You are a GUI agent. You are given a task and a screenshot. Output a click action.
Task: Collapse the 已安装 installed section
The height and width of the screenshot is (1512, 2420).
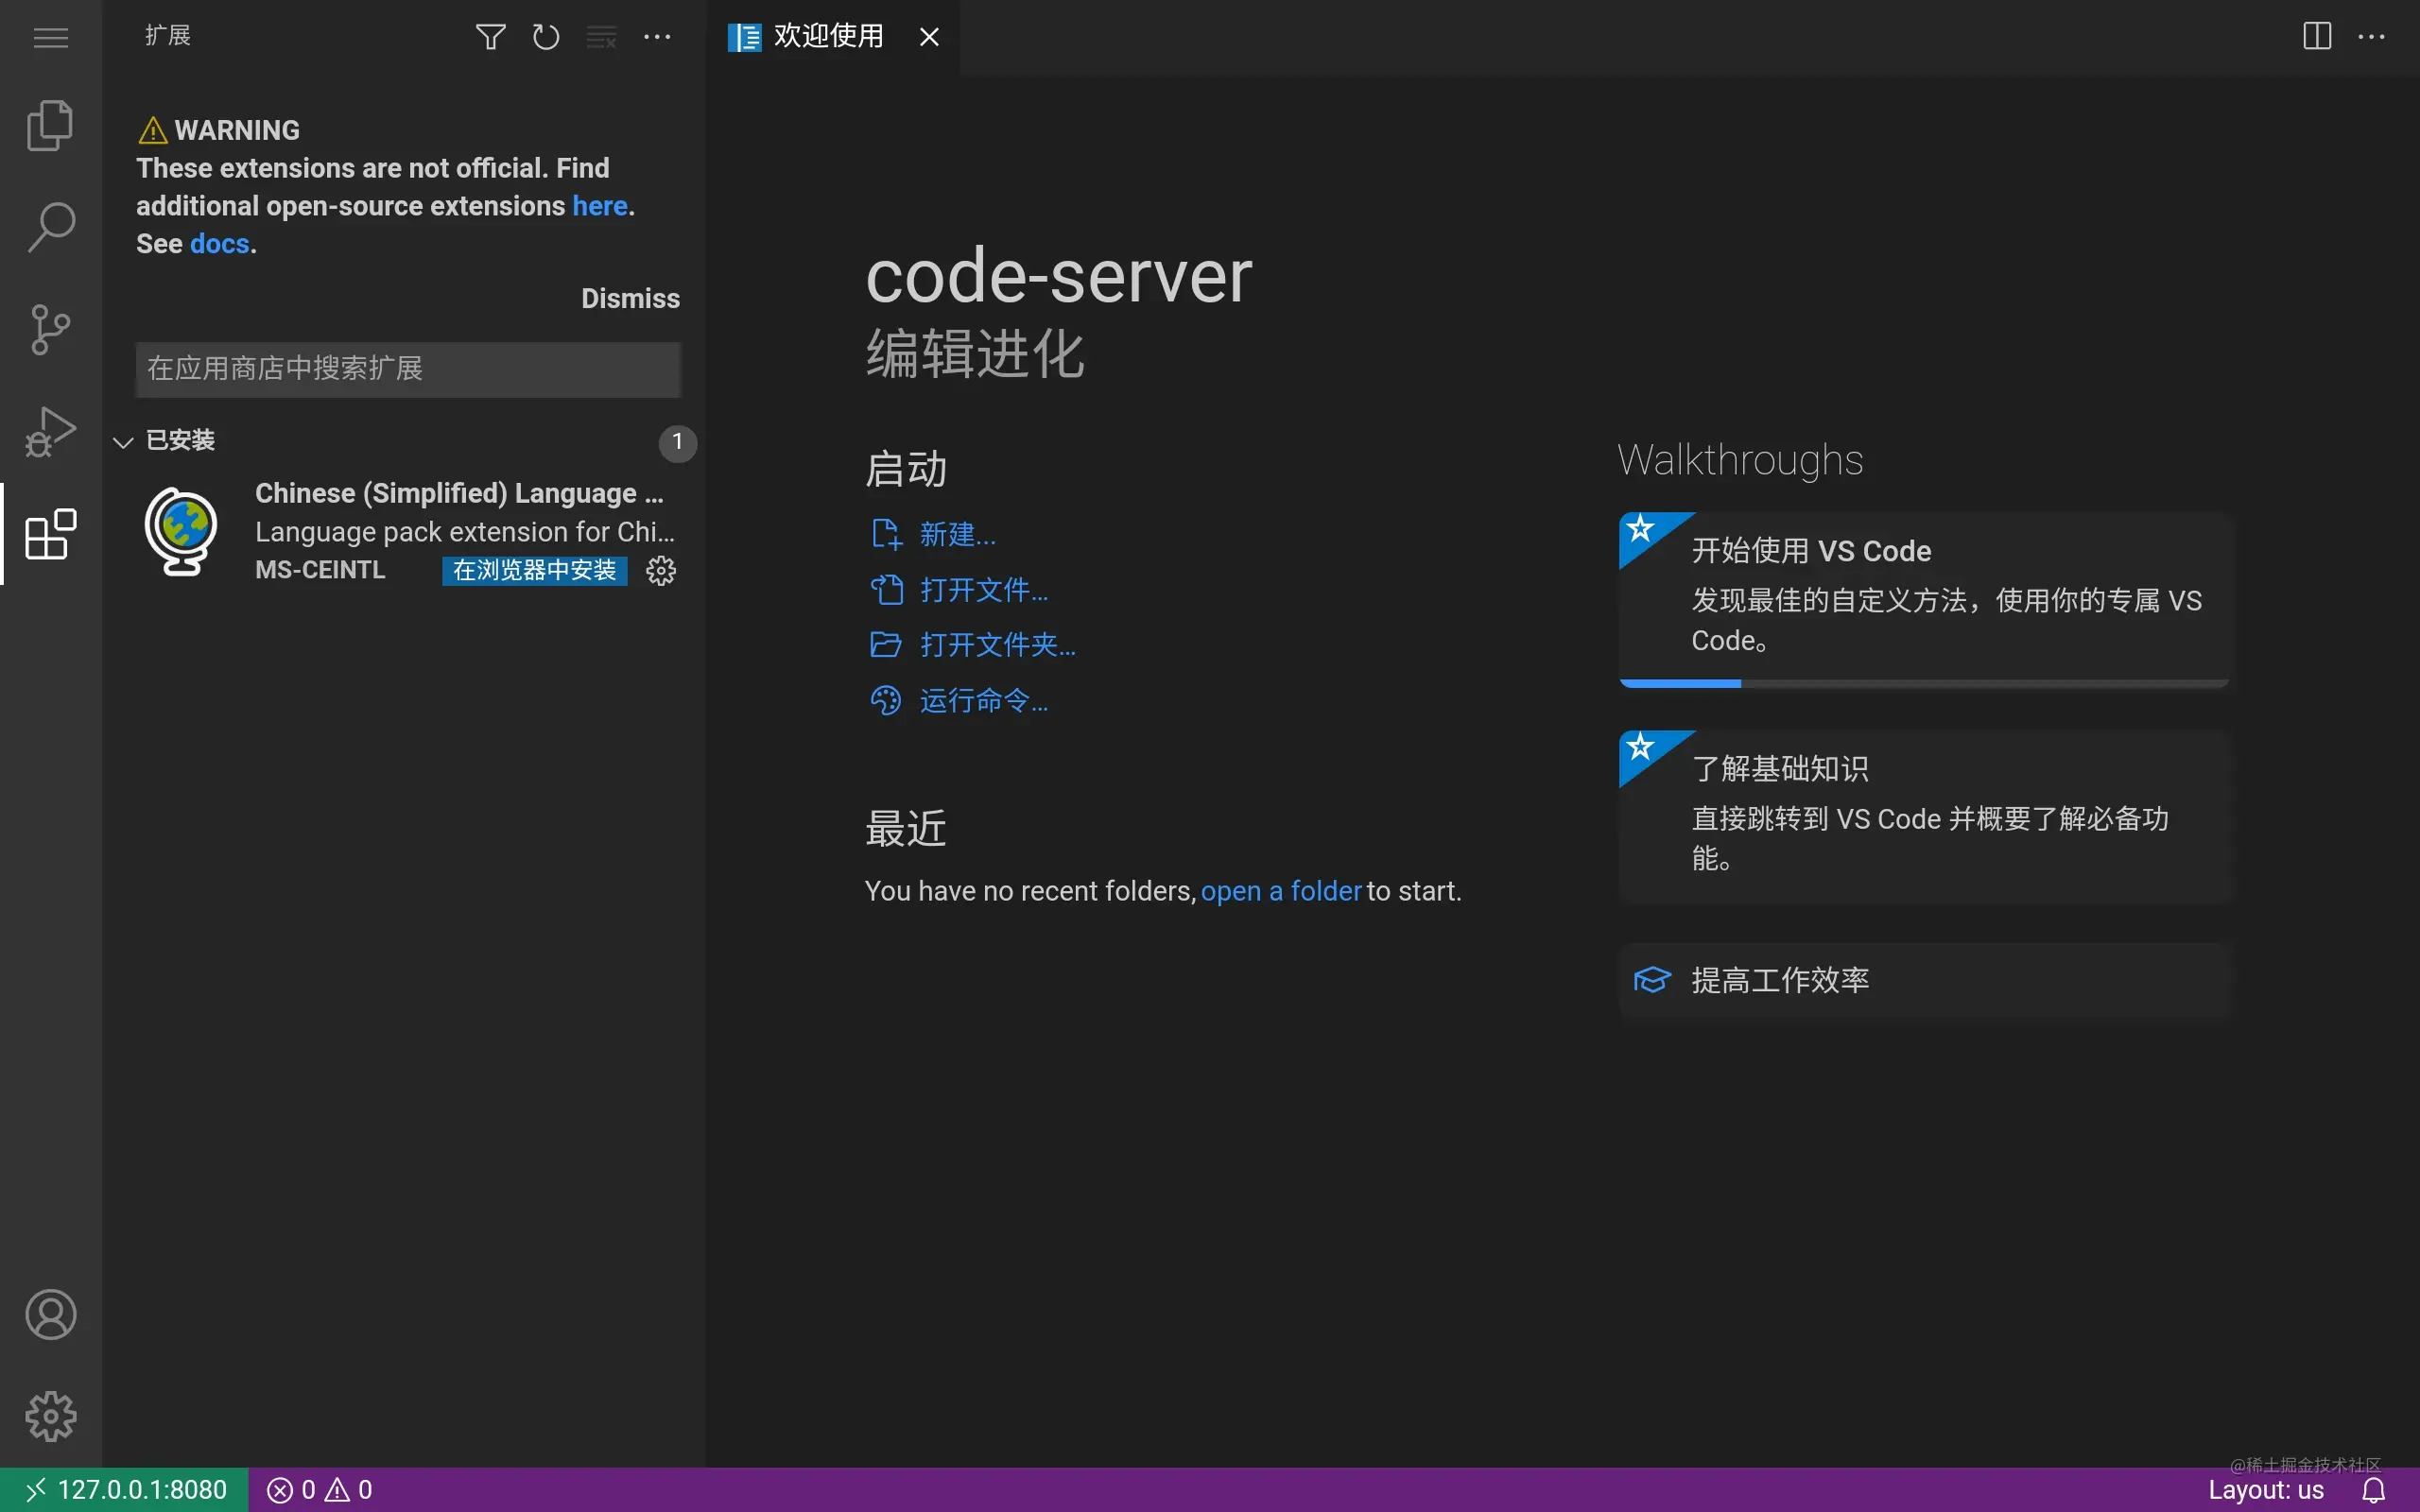tap(124, 441)
